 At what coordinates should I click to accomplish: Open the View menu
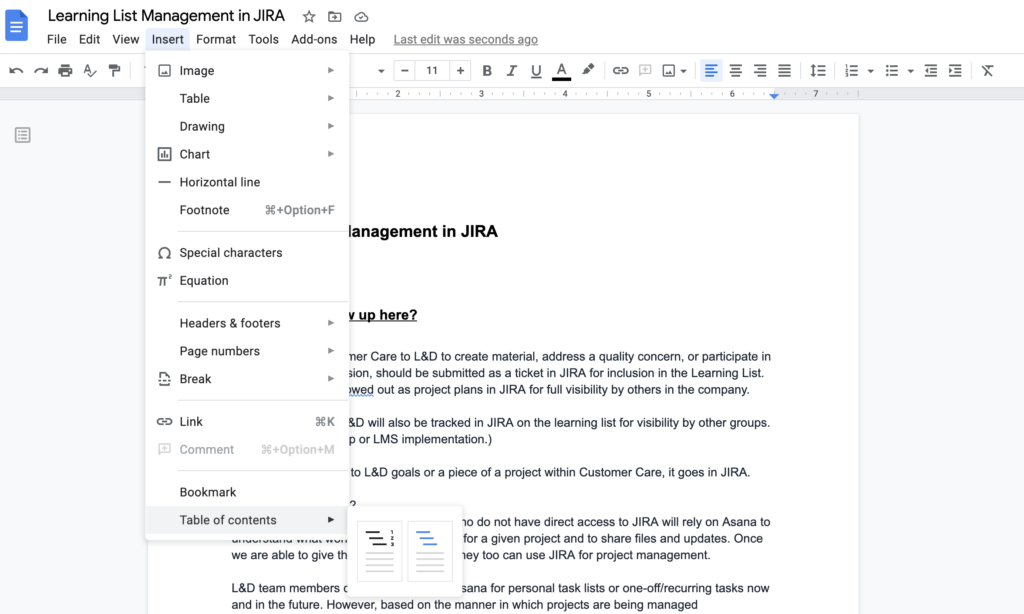125,39
